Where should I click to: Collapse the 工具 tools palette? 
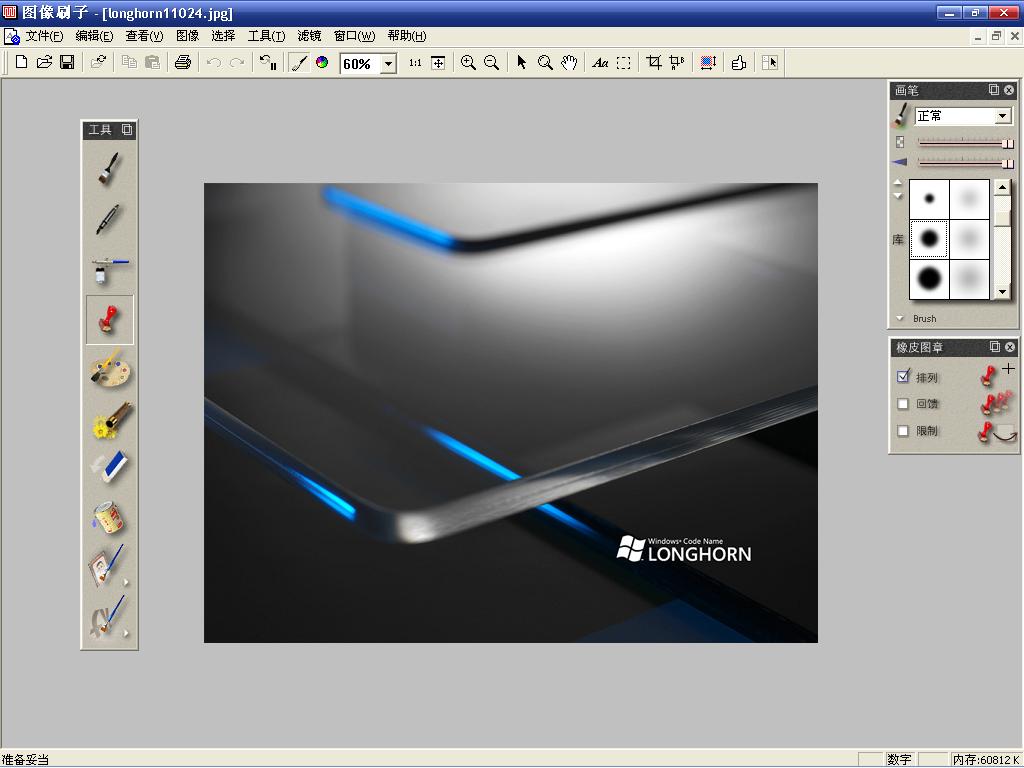pyautogui.click(x=127, y=130)
